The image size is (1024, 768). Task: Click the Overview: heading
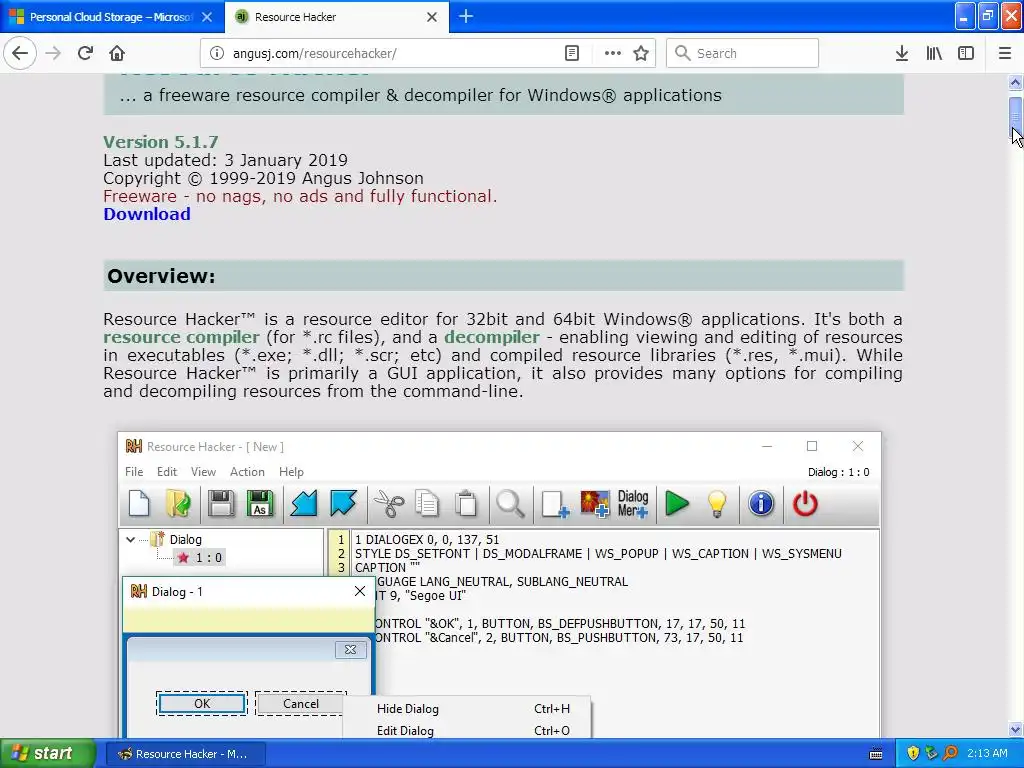(x=161, y=276)
